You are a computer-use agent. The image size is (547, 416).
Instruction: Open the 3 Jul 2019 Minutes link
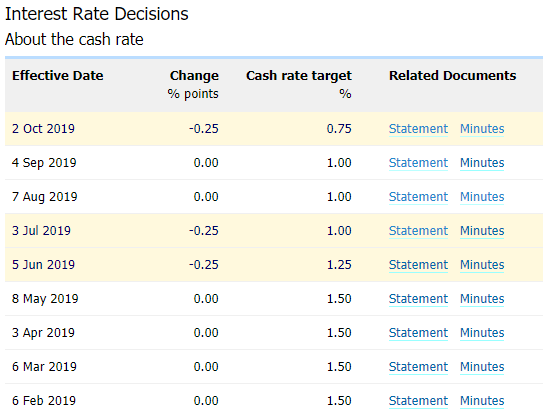[x=482, y=231]
